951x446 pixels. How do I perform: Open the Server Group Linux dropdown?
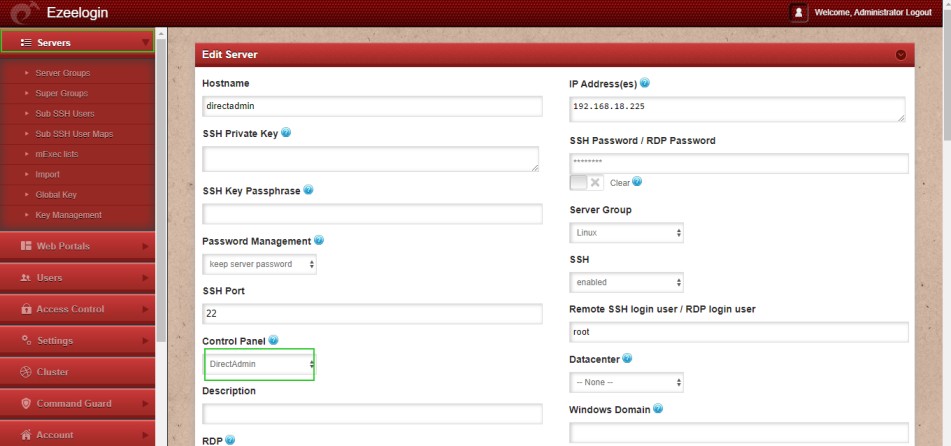pyautogui.click(x=627, y=232)
